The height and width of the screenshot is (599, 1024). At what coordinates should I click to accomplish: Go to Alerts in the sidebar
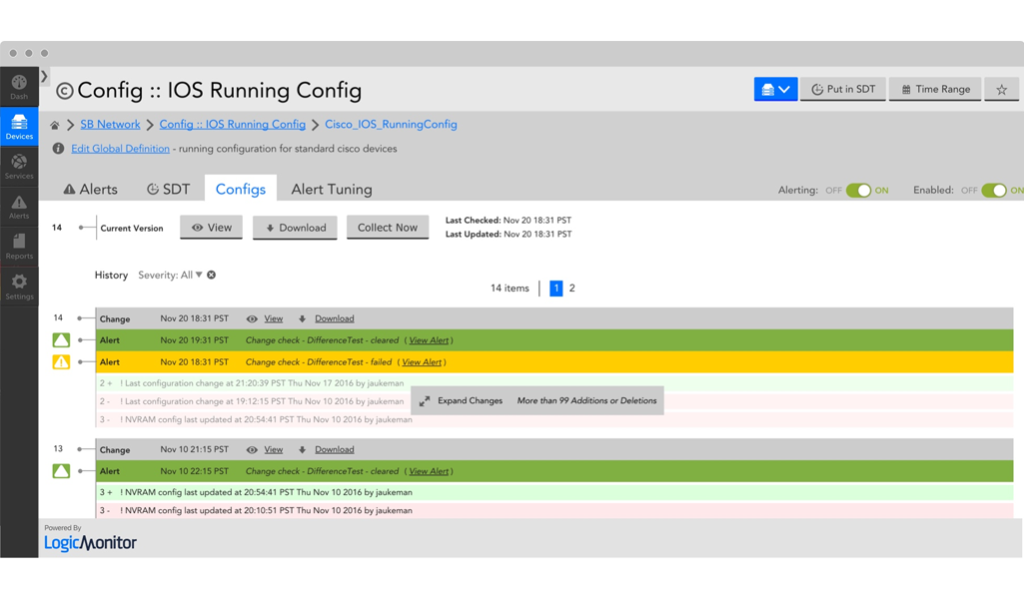point(19,207)
